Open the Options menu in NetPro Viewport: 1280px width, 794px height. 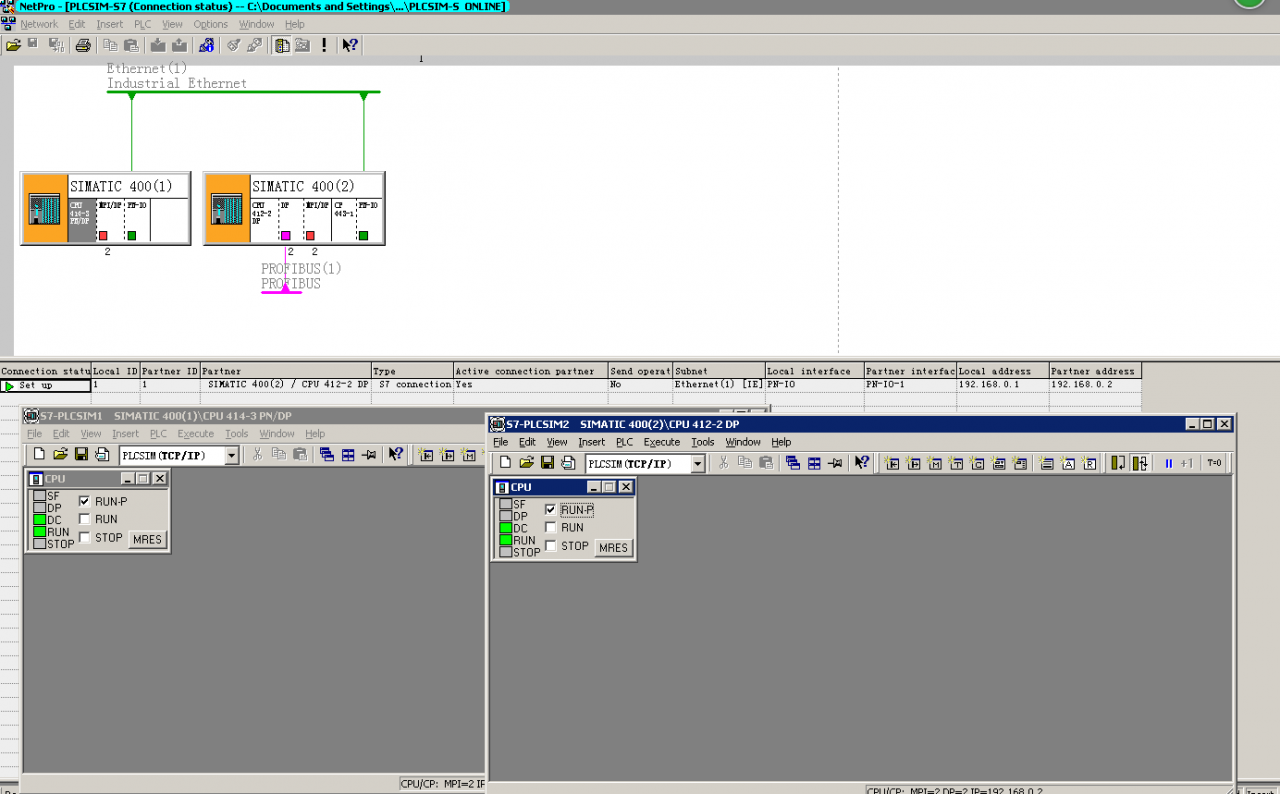(x=210, y=24)
